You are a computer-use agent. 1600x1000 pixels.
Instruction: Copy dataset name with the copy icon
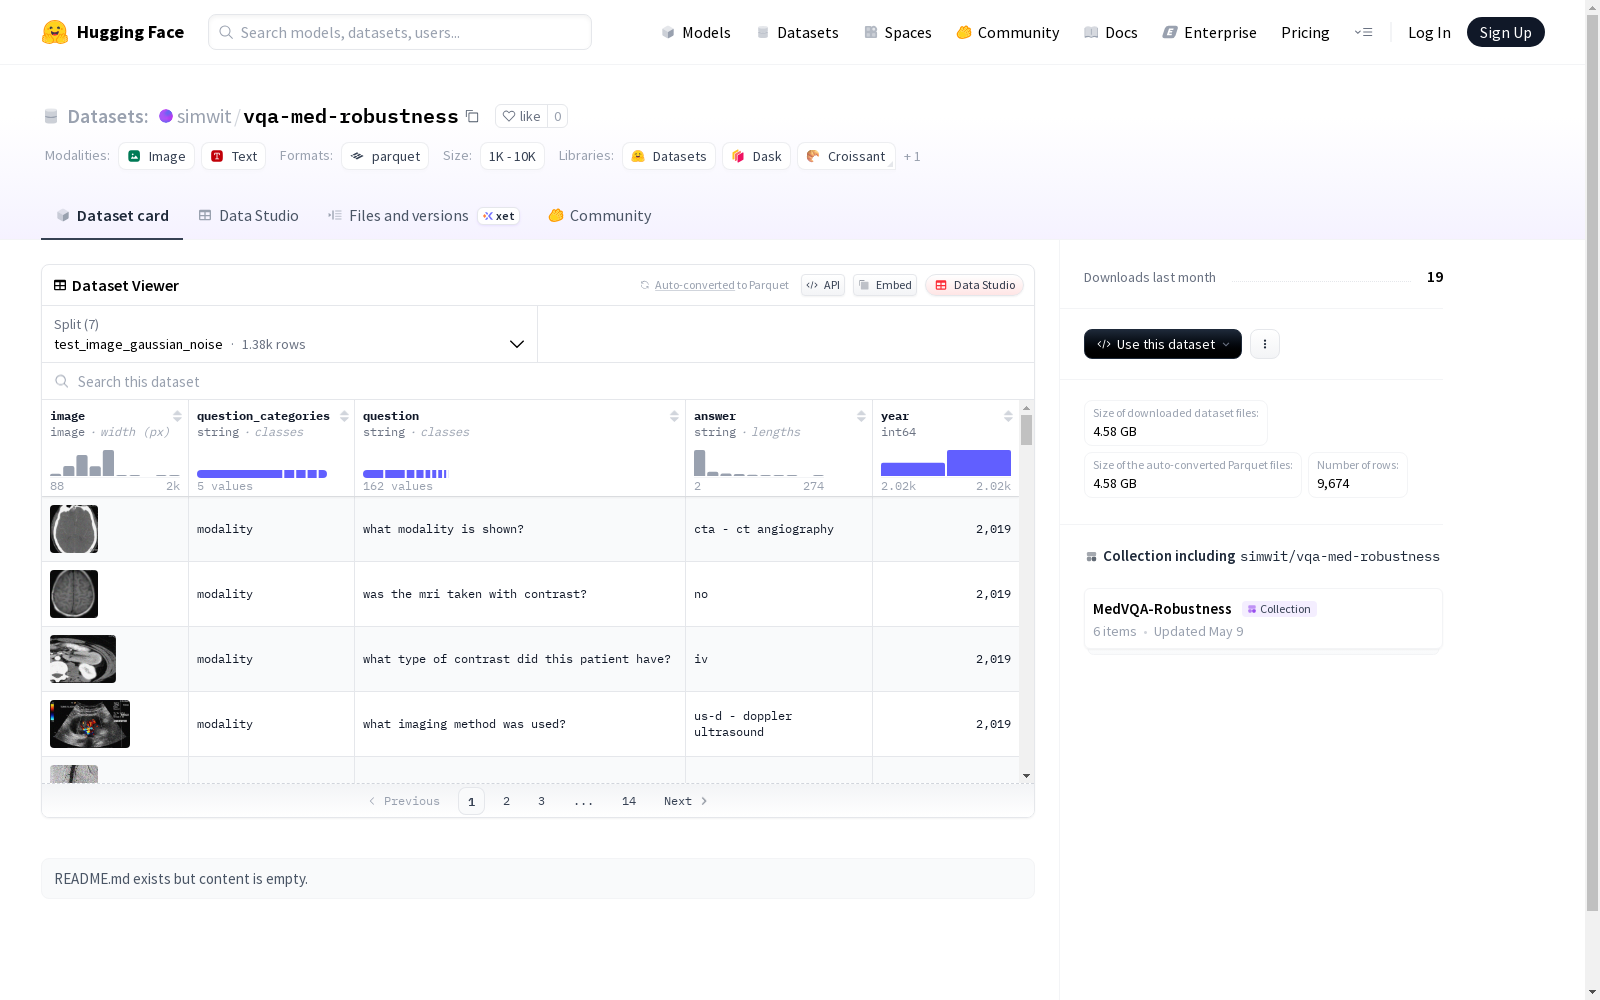(472, 116)
